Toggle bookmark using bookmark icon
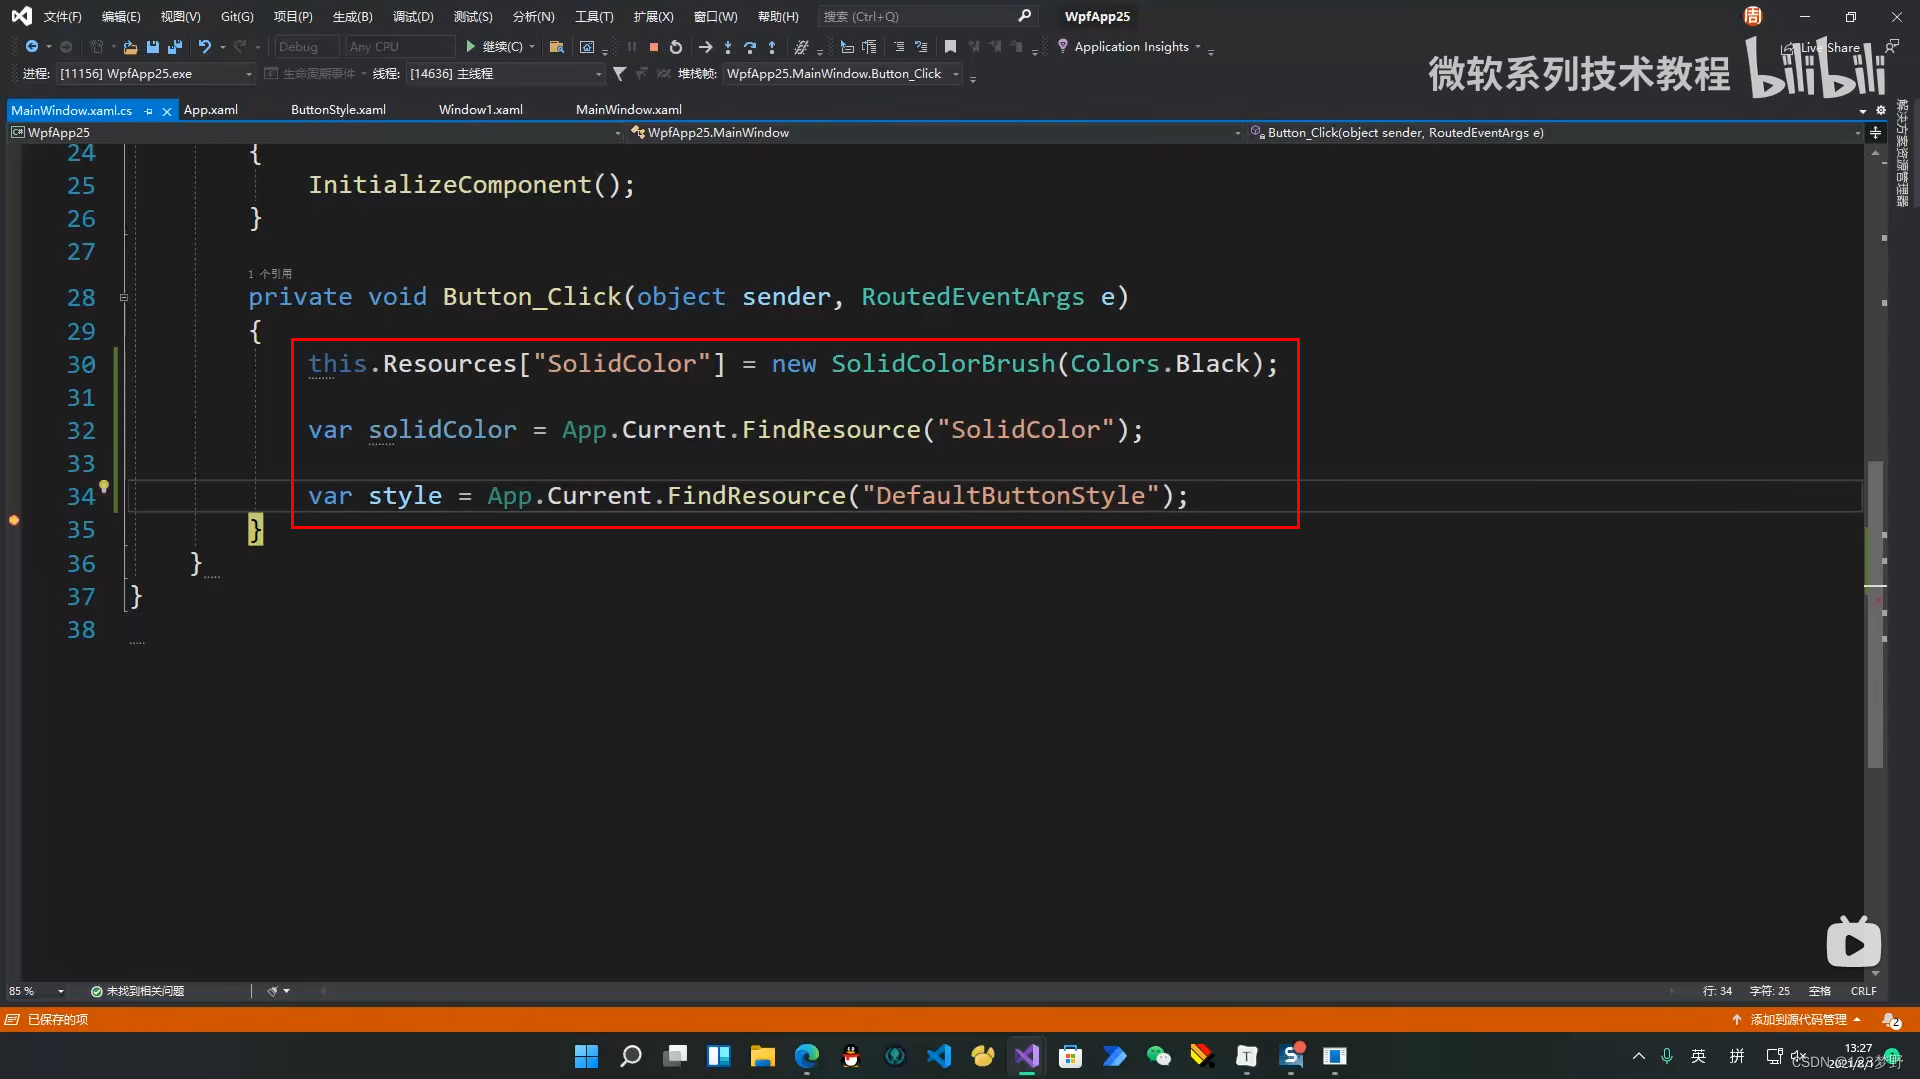The width and height of the screenshot is (1920, 1079). pos(950,47)
